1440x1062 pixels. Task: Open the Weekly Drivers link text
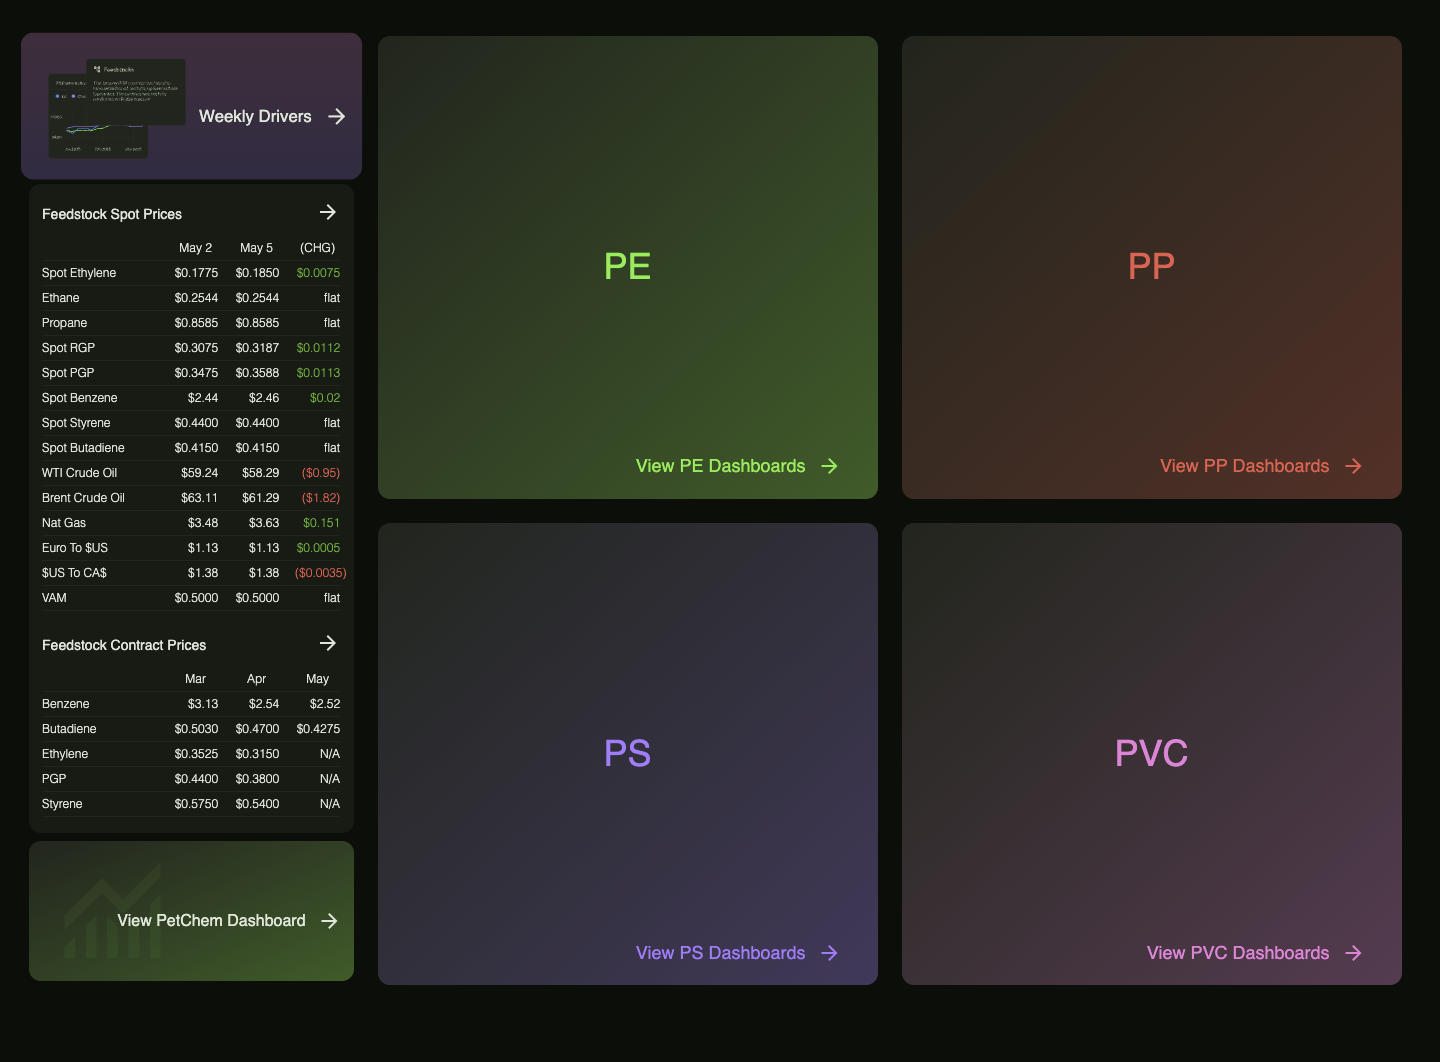(255, 116)
